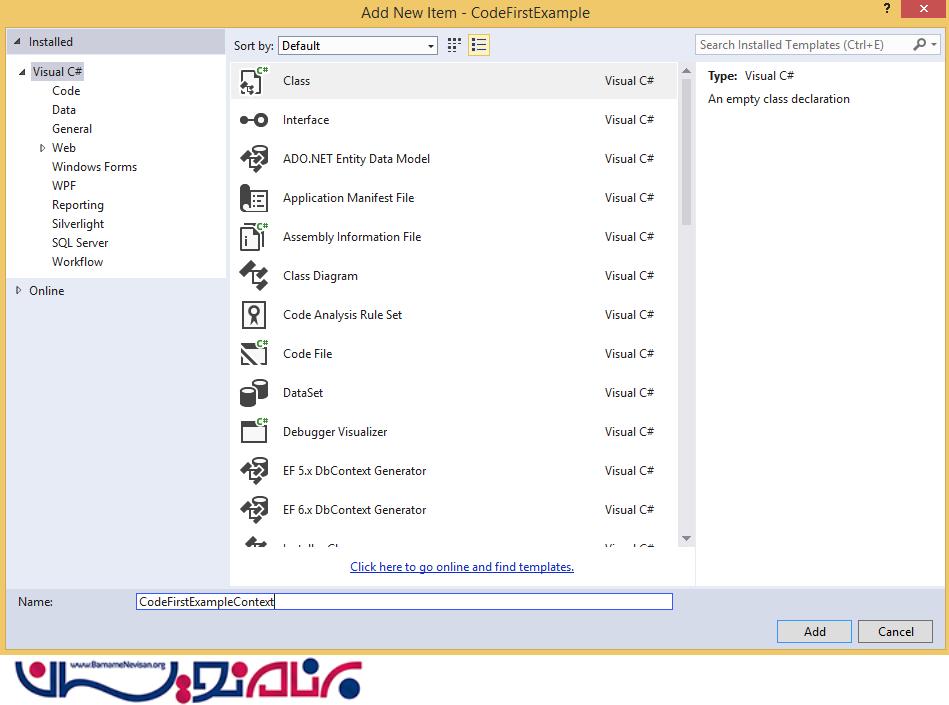
Task: Select the Interface template icon
Action: pyautogui.click(x=254, y=120)
